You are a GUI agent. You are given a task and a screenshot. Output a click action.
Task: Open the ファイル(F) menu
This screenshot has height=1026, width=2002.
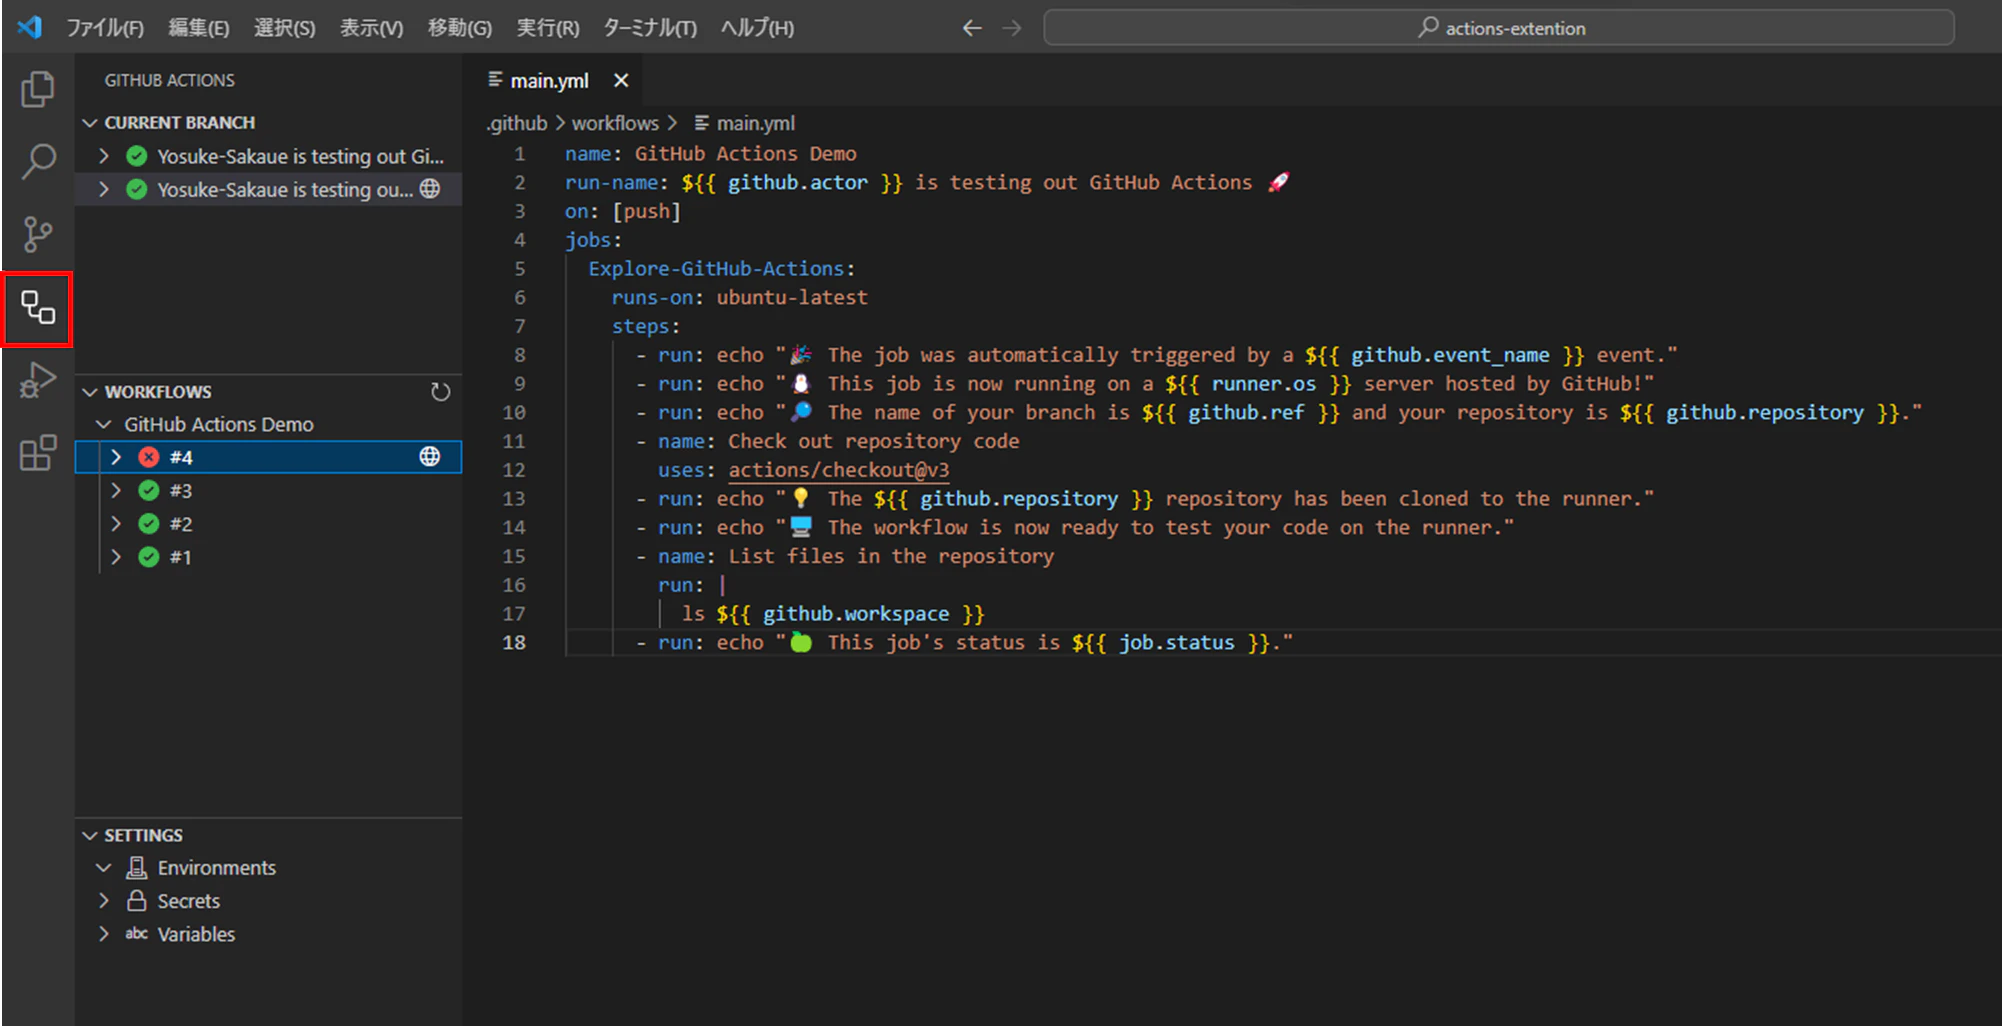point(105,28)
